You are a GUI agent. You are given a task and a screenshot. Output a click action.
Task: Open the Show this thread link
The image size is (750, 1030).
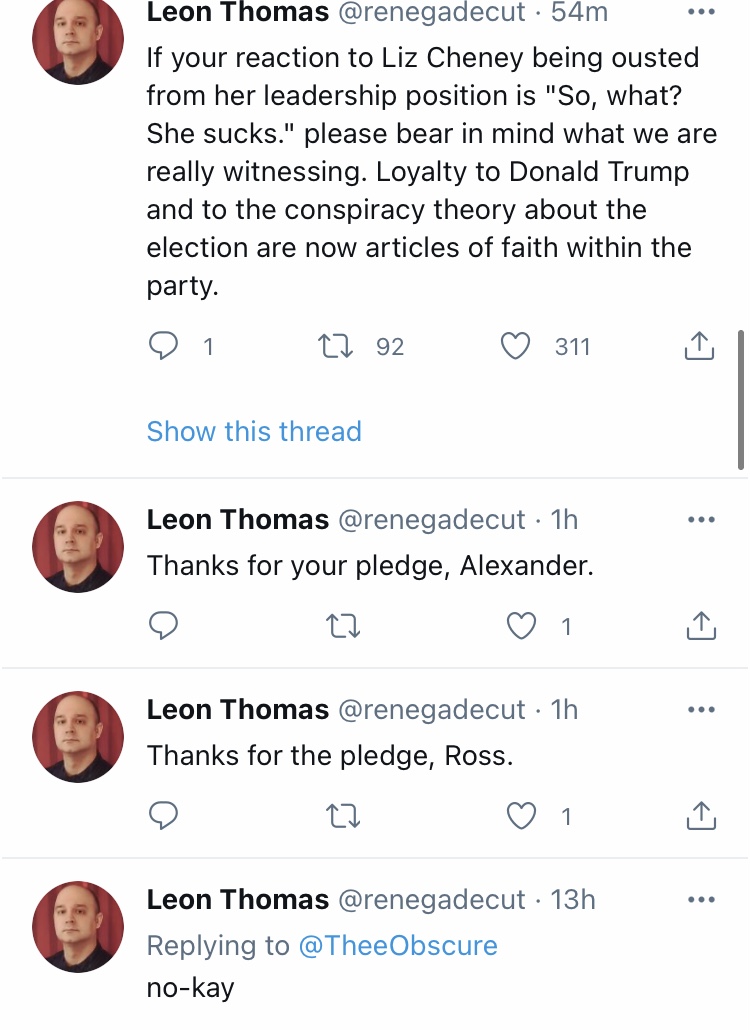254,432
